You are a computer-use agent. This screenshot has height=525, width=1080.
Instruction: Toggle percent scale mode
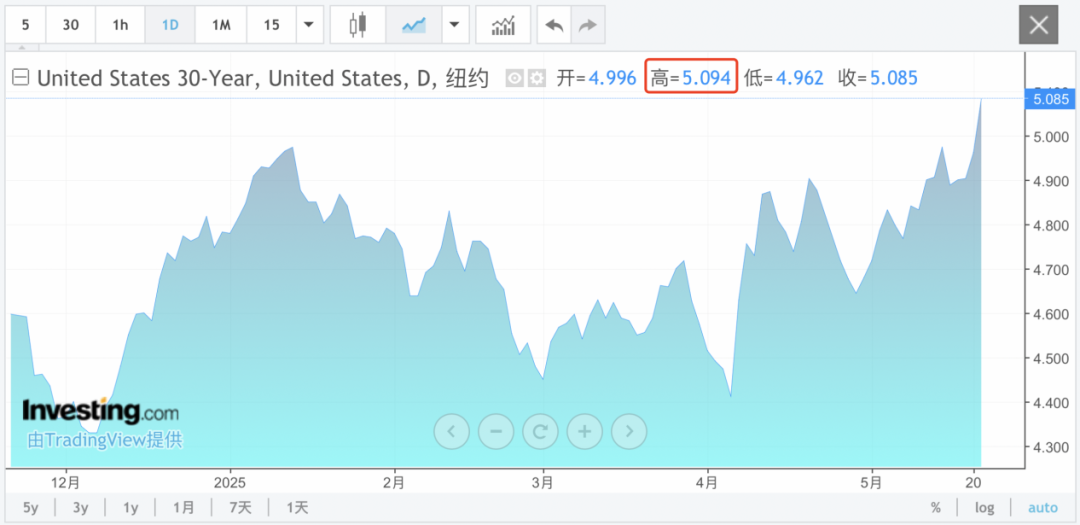click(935, 508)
